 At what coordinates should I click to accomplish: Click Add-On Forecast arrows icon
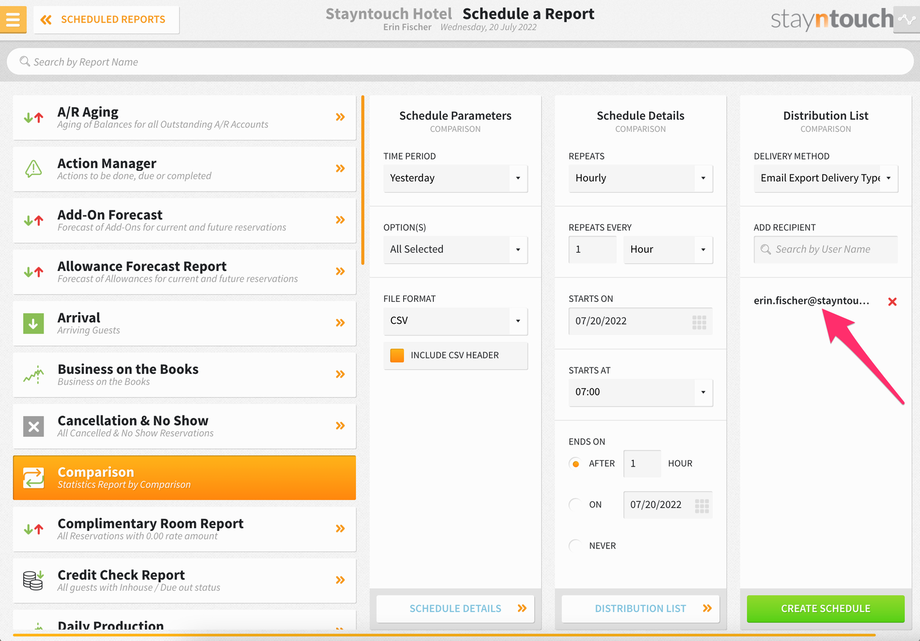tap(33, 220)
